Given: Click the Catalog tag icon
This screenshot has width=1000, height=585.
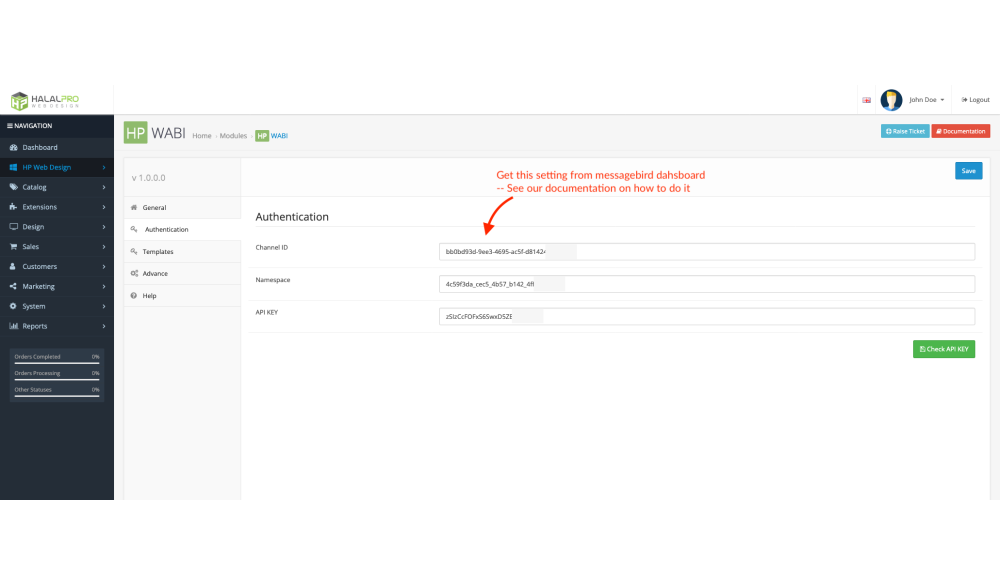Looking at the screenshot, I should click(x=13, y=187).
